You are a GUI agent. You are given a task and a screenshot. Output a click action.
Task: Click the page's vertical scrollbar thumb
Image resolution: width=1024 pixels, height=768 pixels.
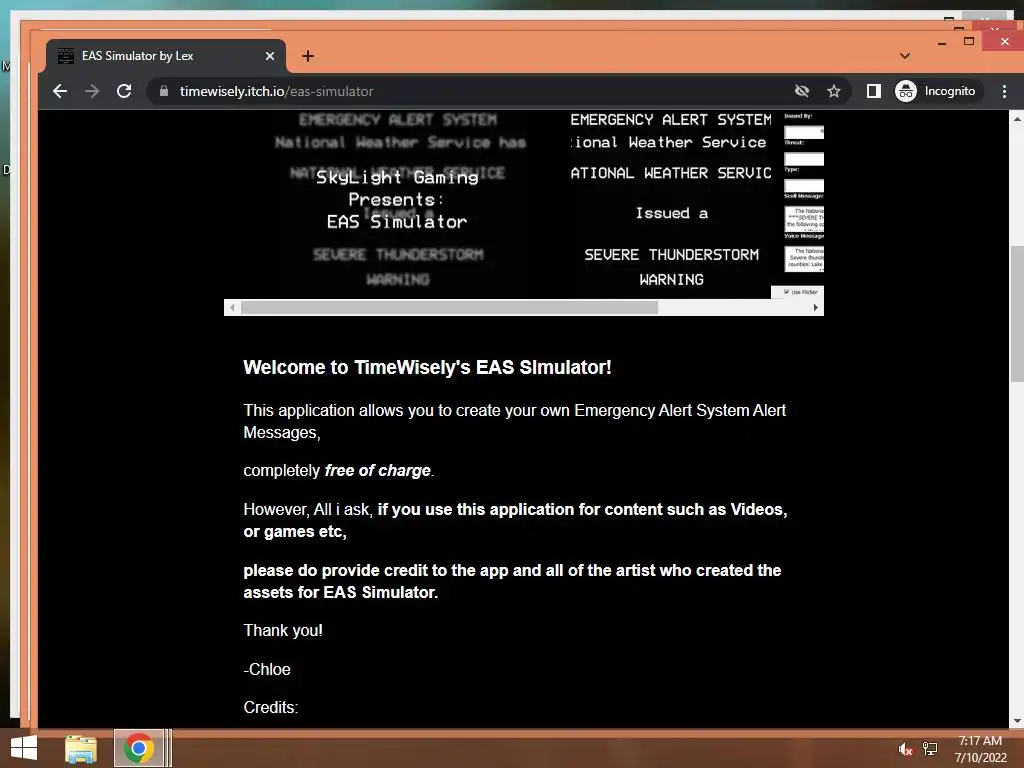pos(1017,314)
